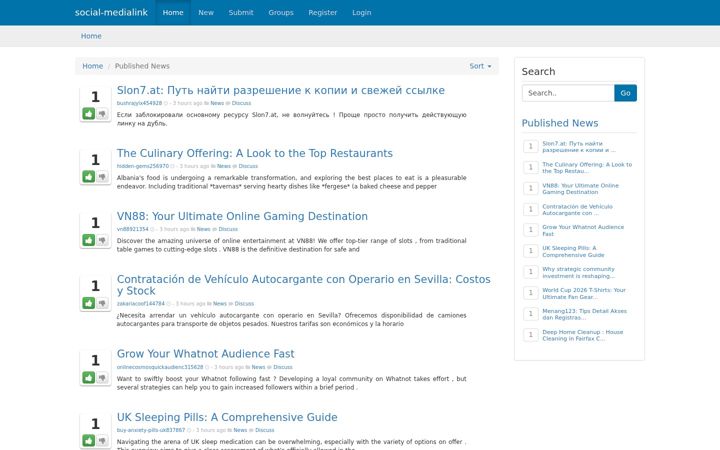Open author onlinecosmosquickaudienc315628 profile
Screen dimensions: 720x450
tap(160, 367)
